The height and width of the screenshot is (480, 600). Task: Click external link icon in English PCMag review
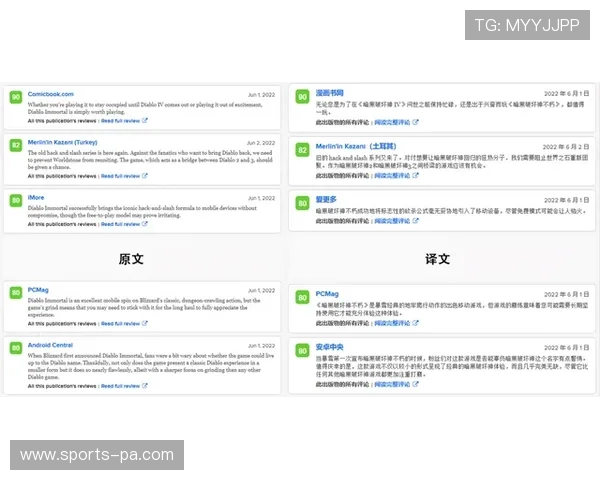145,323
